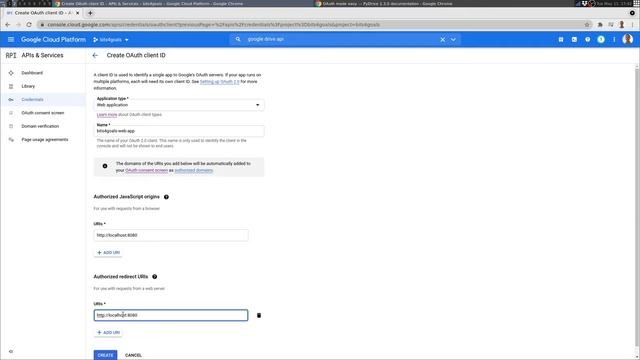Clear the search field with X
The height and width of the screenshot is (360, 640).
442,40
